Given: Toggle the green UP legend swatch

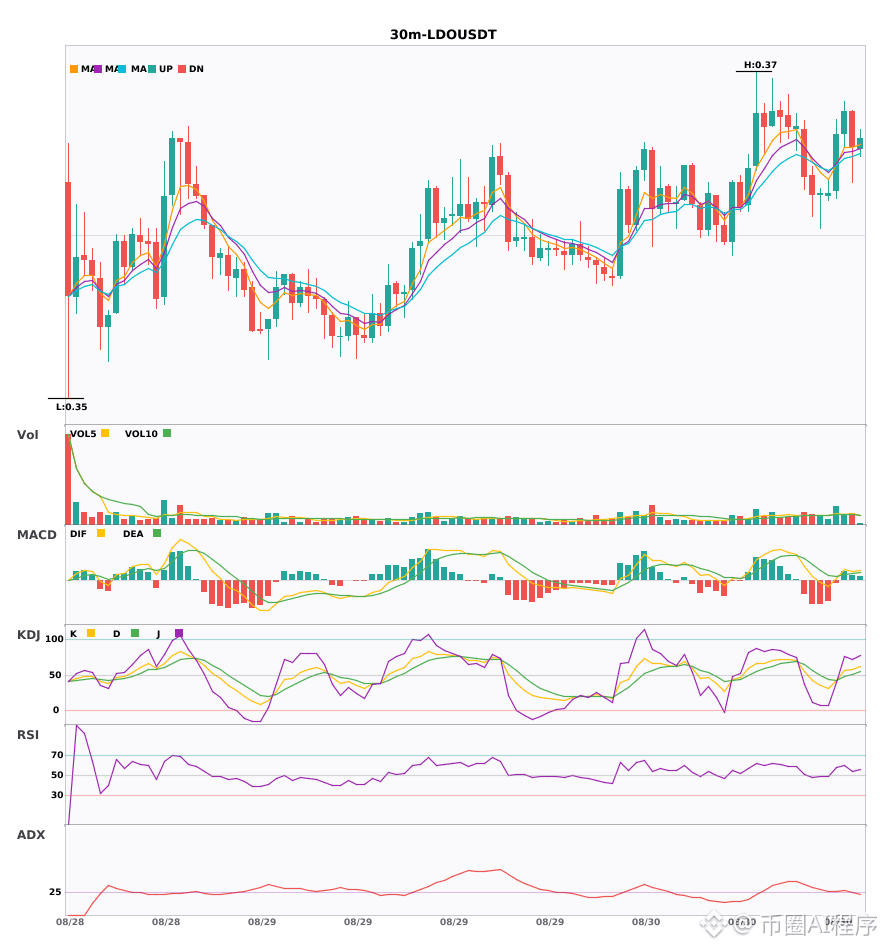Looking at the screenshot, I should 152,69.
